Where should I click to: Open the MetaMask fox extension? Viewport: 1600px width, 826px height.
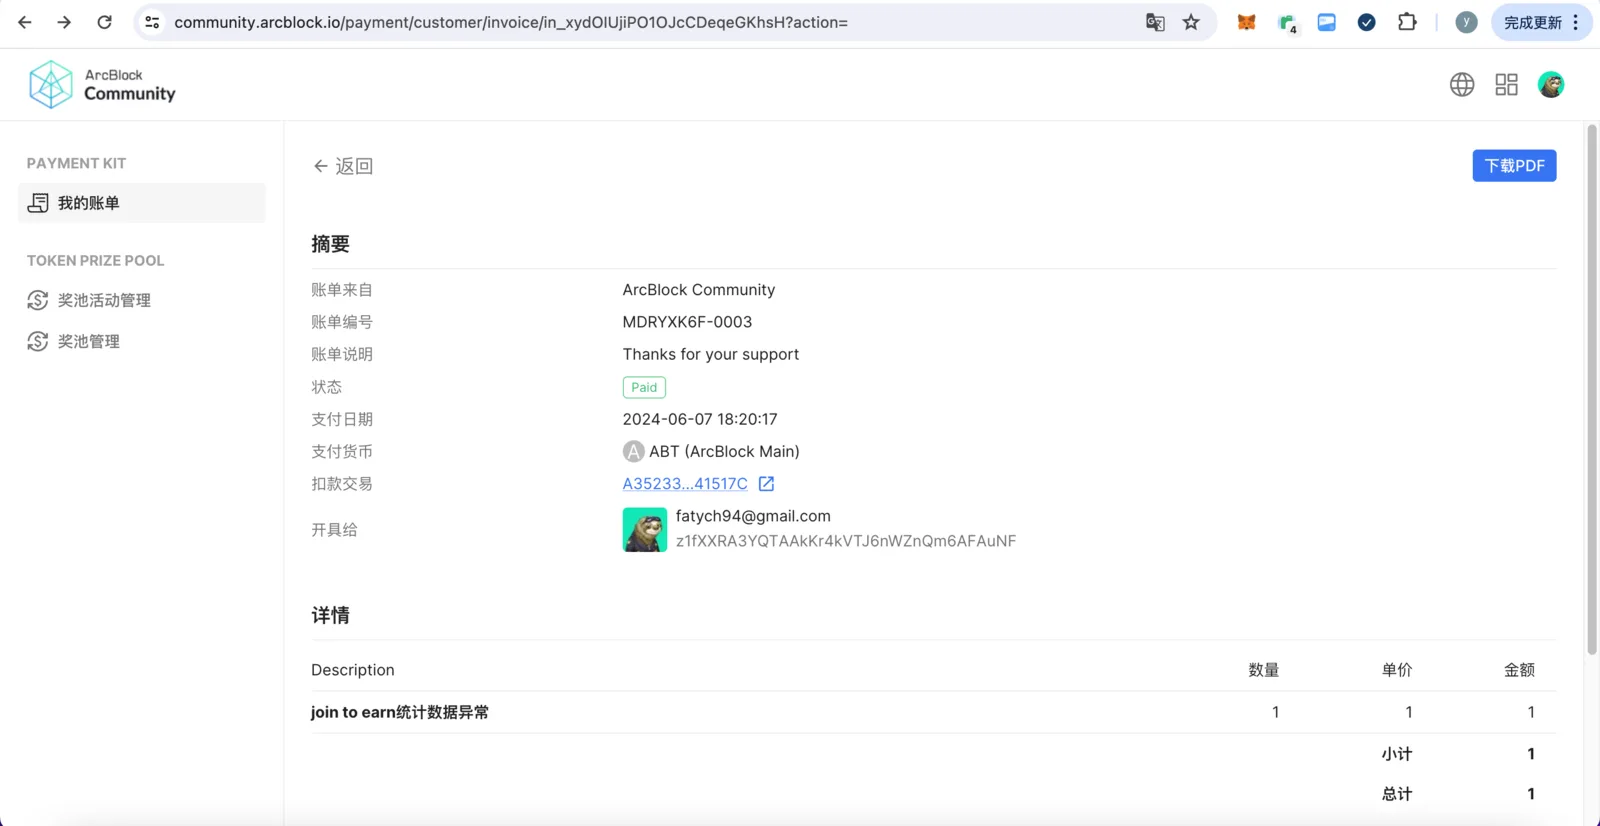click(x=1246, y=22)
